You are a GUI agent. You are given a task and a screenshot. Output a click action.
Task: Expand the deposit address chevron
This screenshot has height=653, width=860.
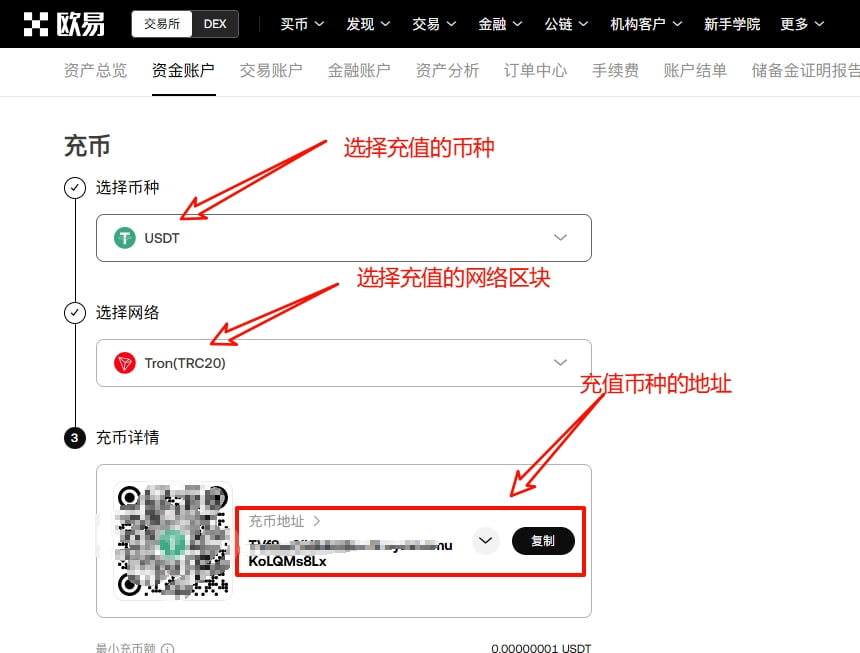coord(485,541)
